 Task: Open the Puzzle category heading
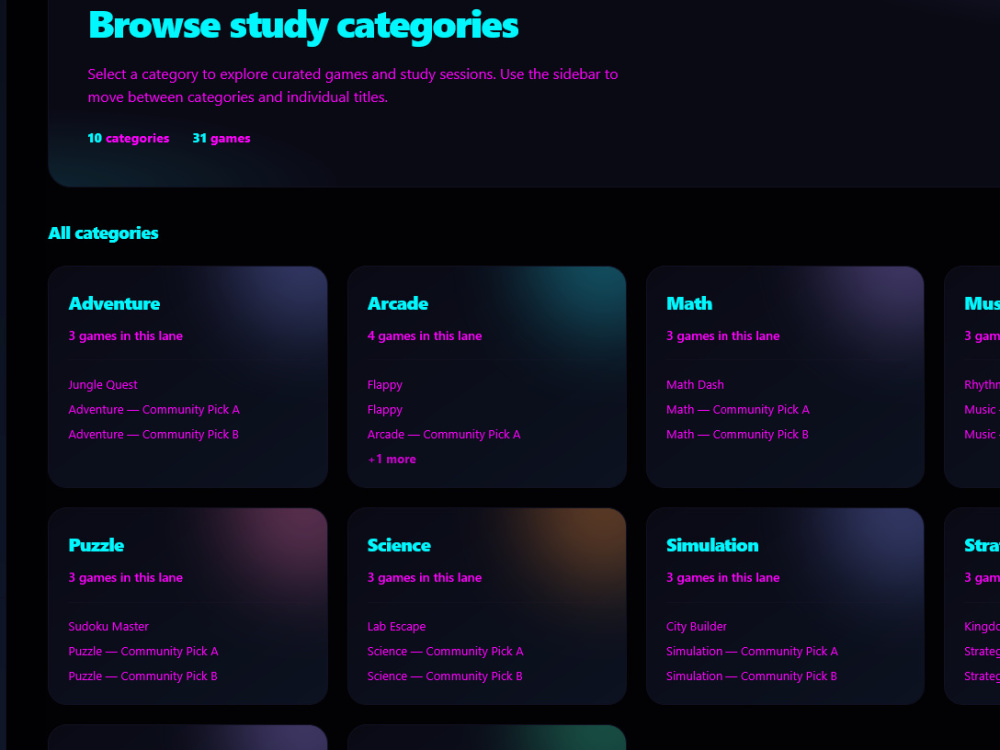96,545
